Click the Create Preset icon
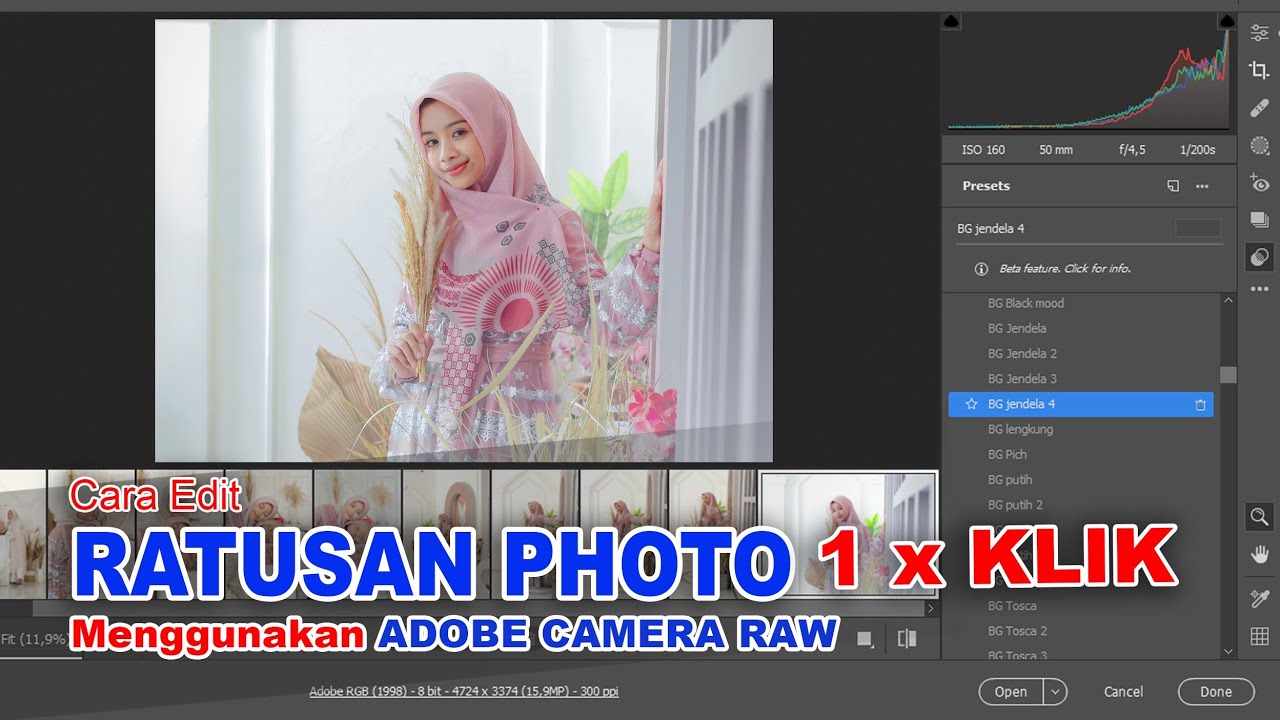 (x=1174, y=186)
